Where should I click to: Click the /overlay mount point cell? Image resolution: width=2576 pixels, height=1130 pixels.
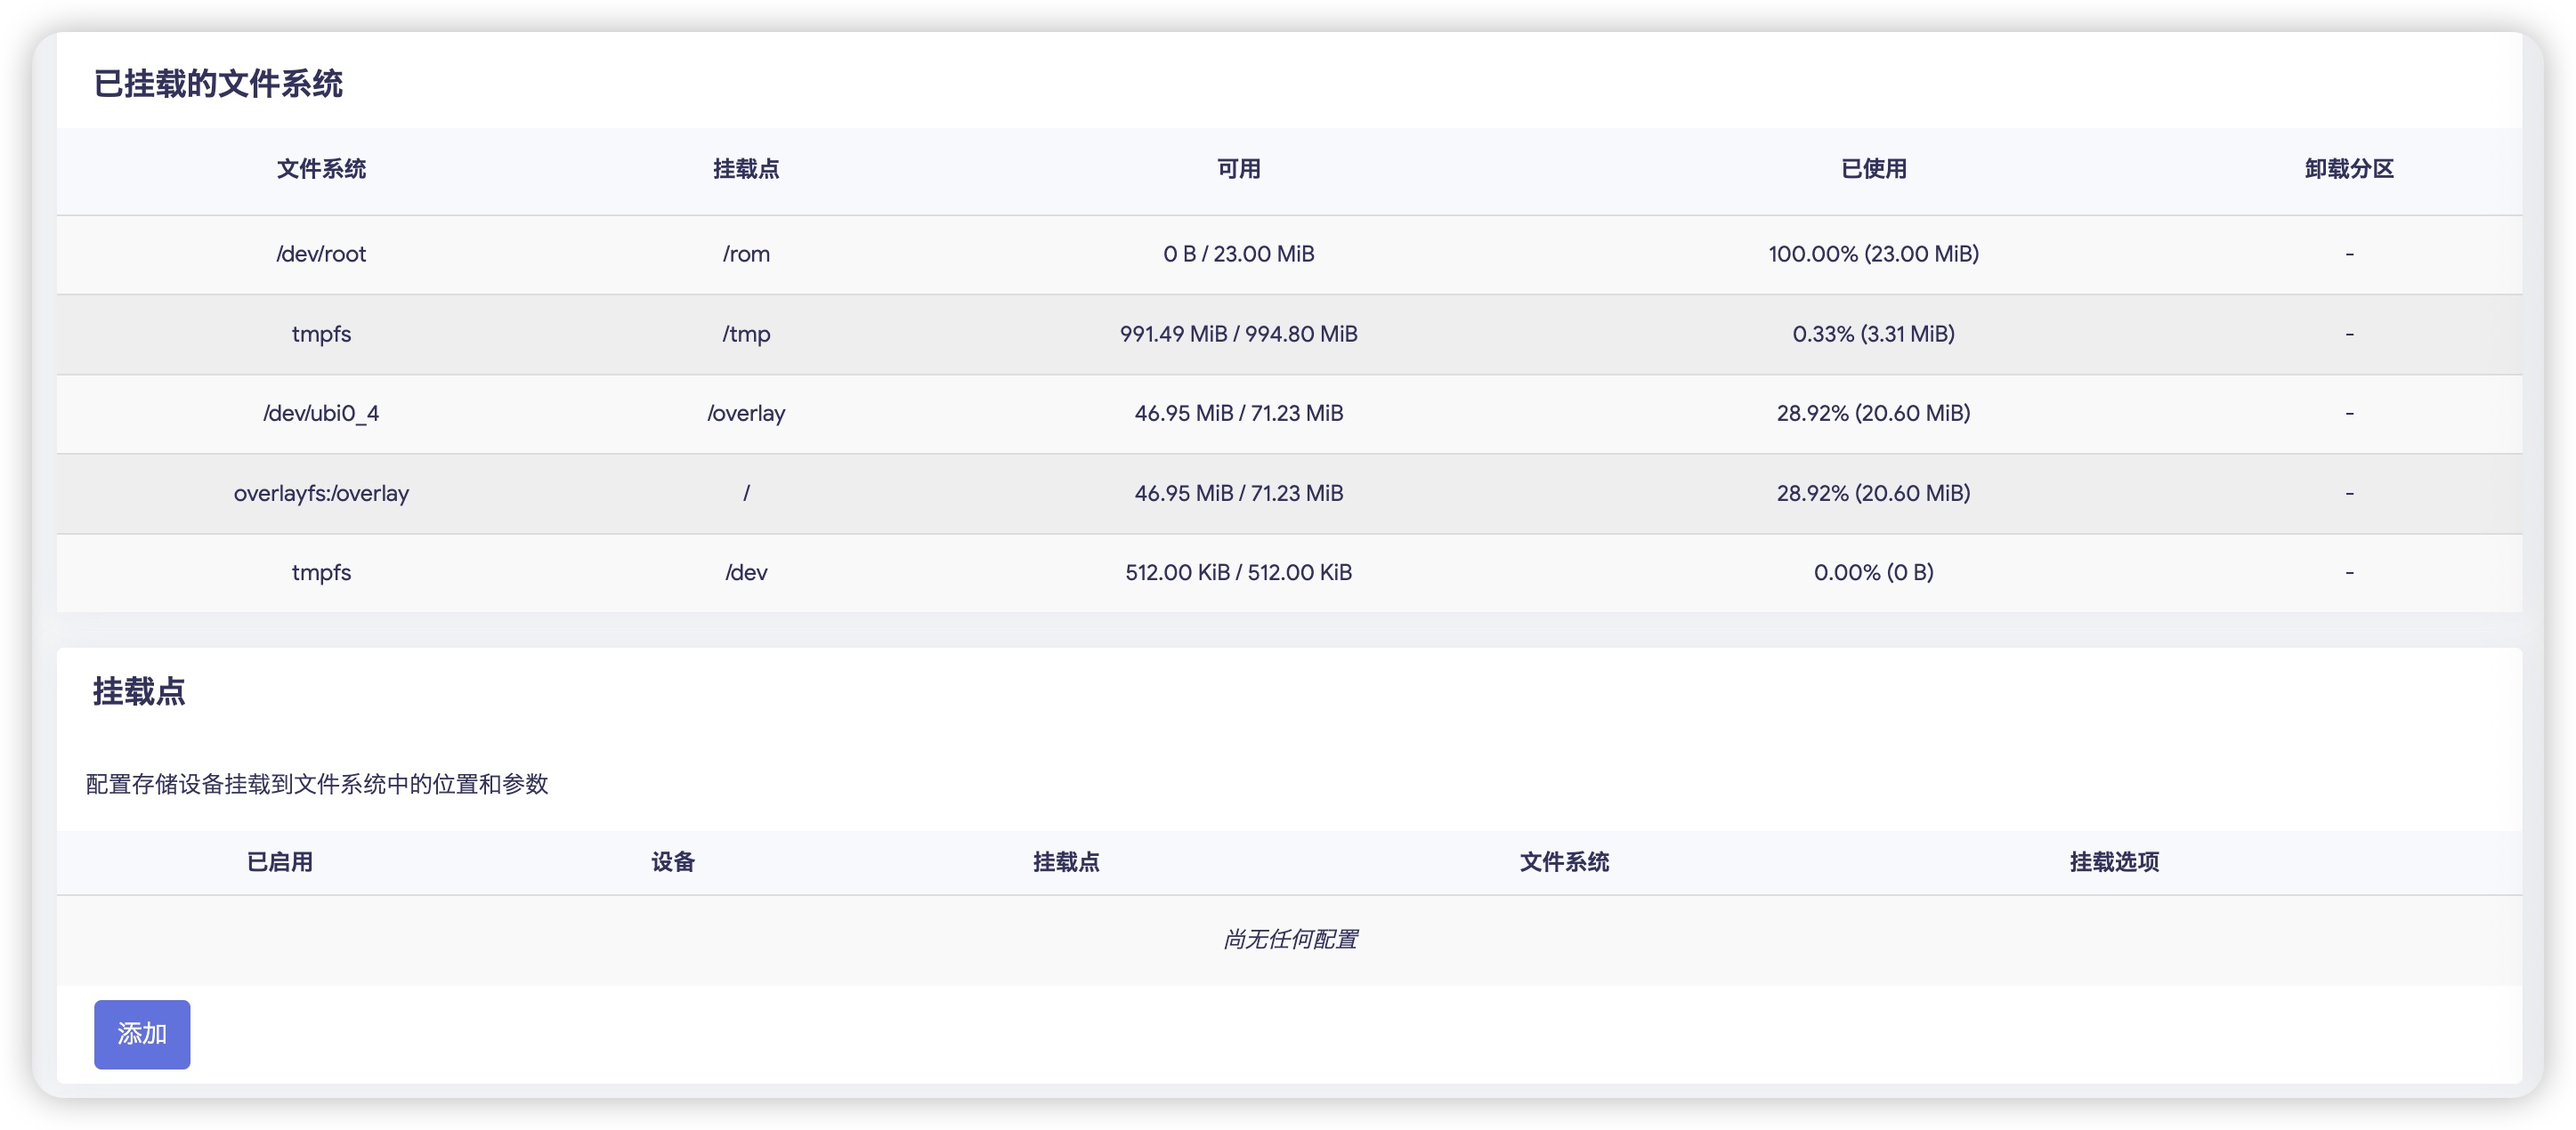point(746,413)
